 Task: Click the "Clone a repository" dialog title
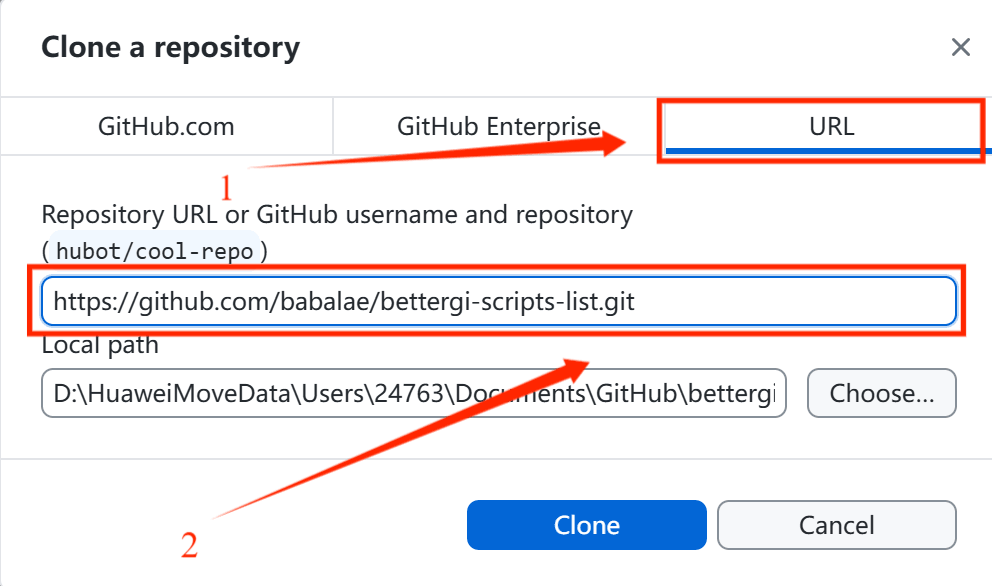click(x=170, y=47)
